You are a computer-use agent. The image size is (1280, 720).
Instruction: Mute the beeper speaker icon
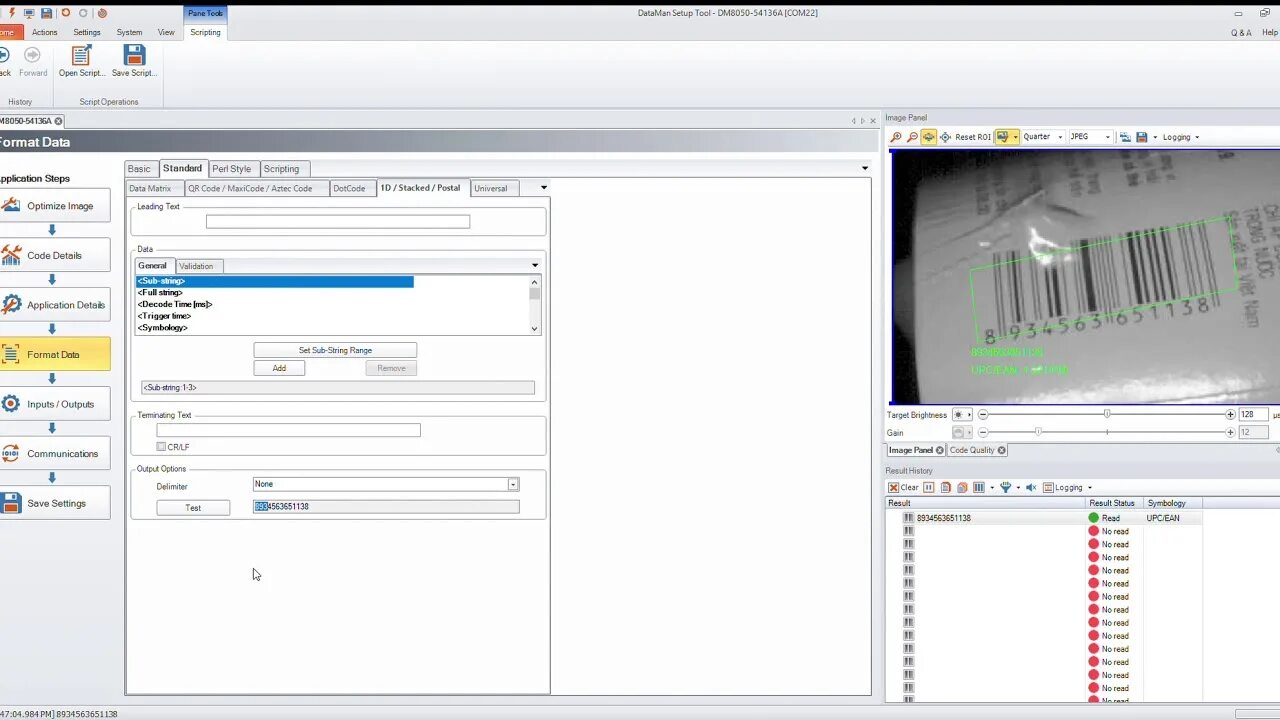(1031, 487)
